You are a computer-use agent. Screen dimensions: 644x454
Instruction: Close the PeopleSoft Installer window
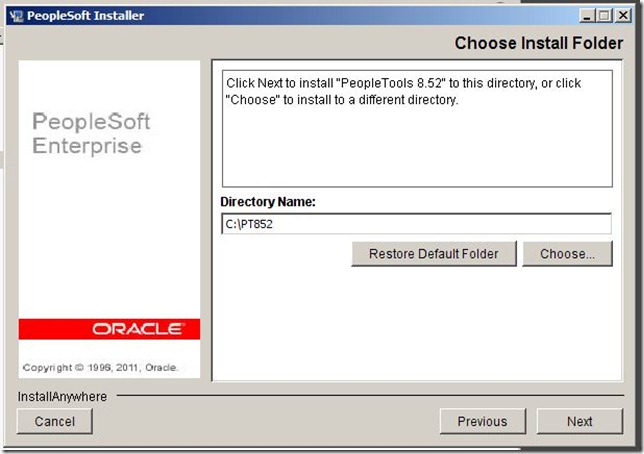[623, 16]
